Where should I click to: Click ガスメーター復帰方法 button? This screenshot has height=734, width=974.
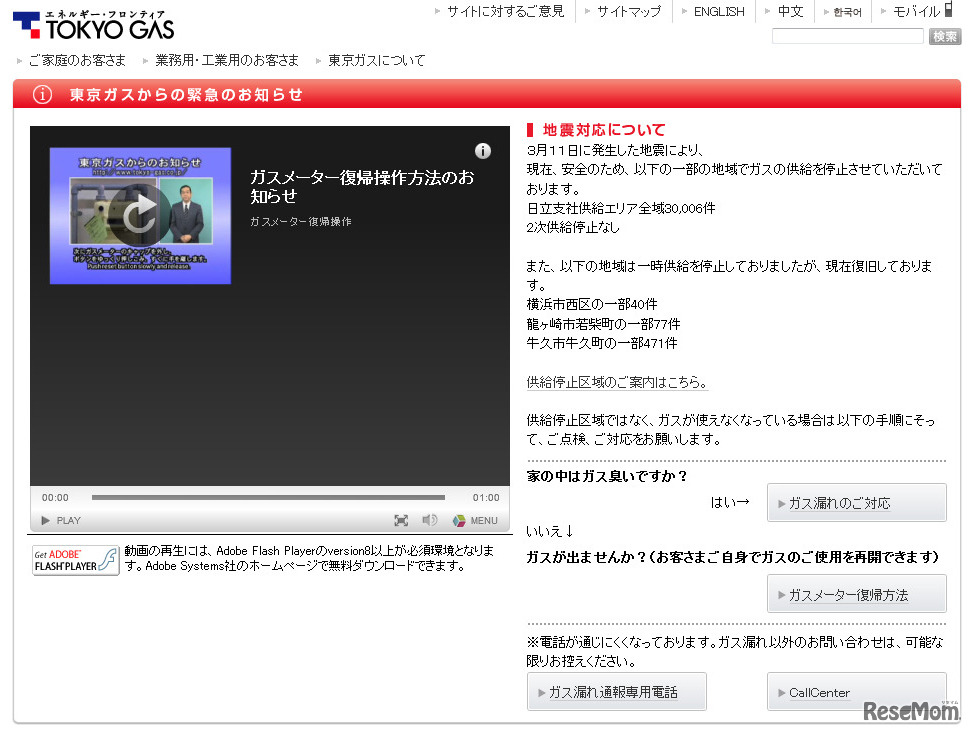point(857,594)
